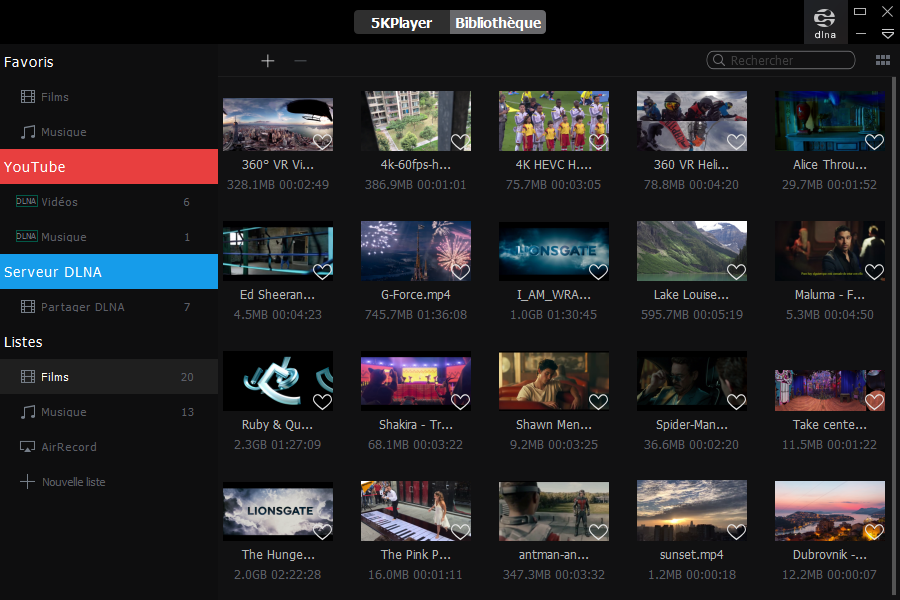This screenshot has height=600, width=900.
Task: Switch to the 5KPlayer tab
Action: pyautogui.click(x=401, y=22)
